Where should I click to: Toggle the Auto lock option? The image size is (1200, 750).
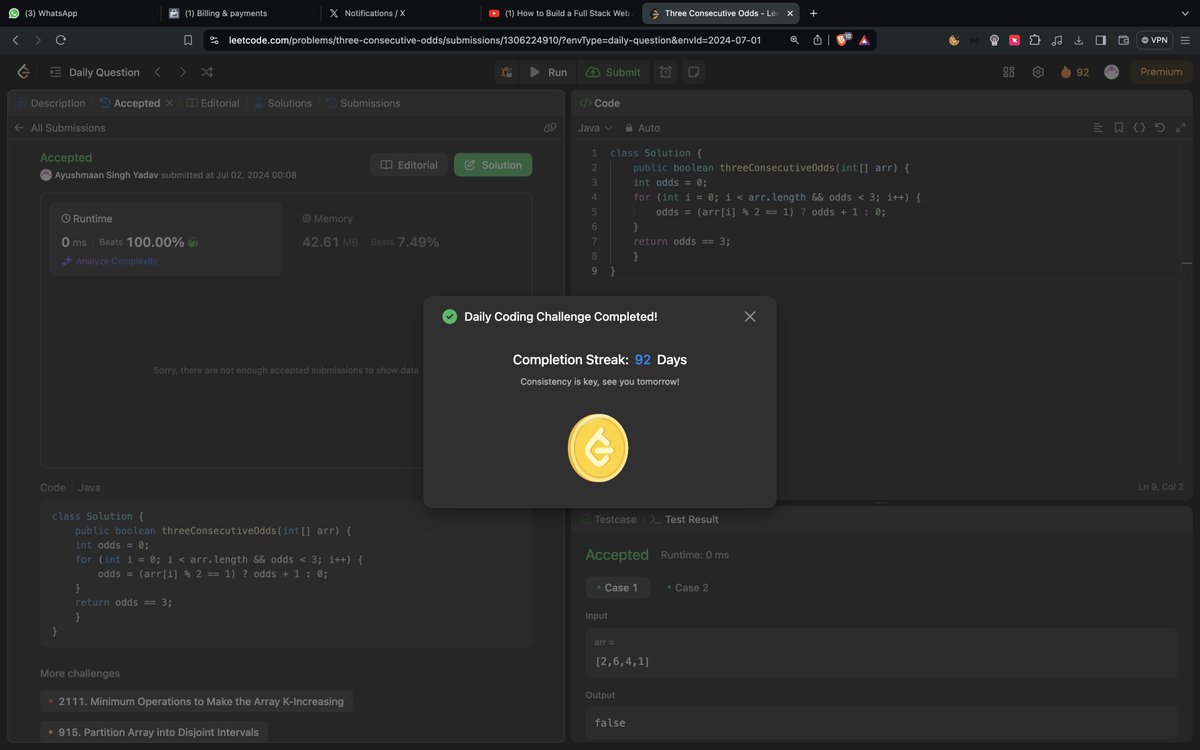pos(643,128)
